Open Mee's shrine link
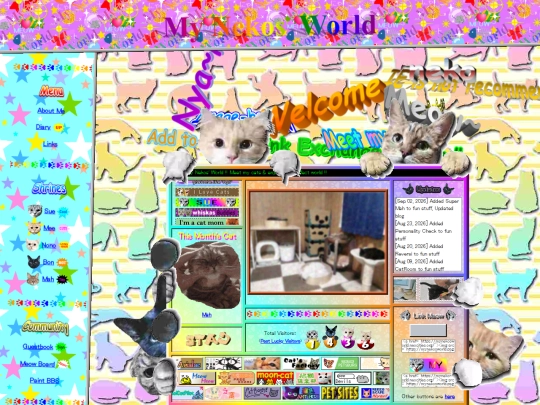 coord(49,228)
